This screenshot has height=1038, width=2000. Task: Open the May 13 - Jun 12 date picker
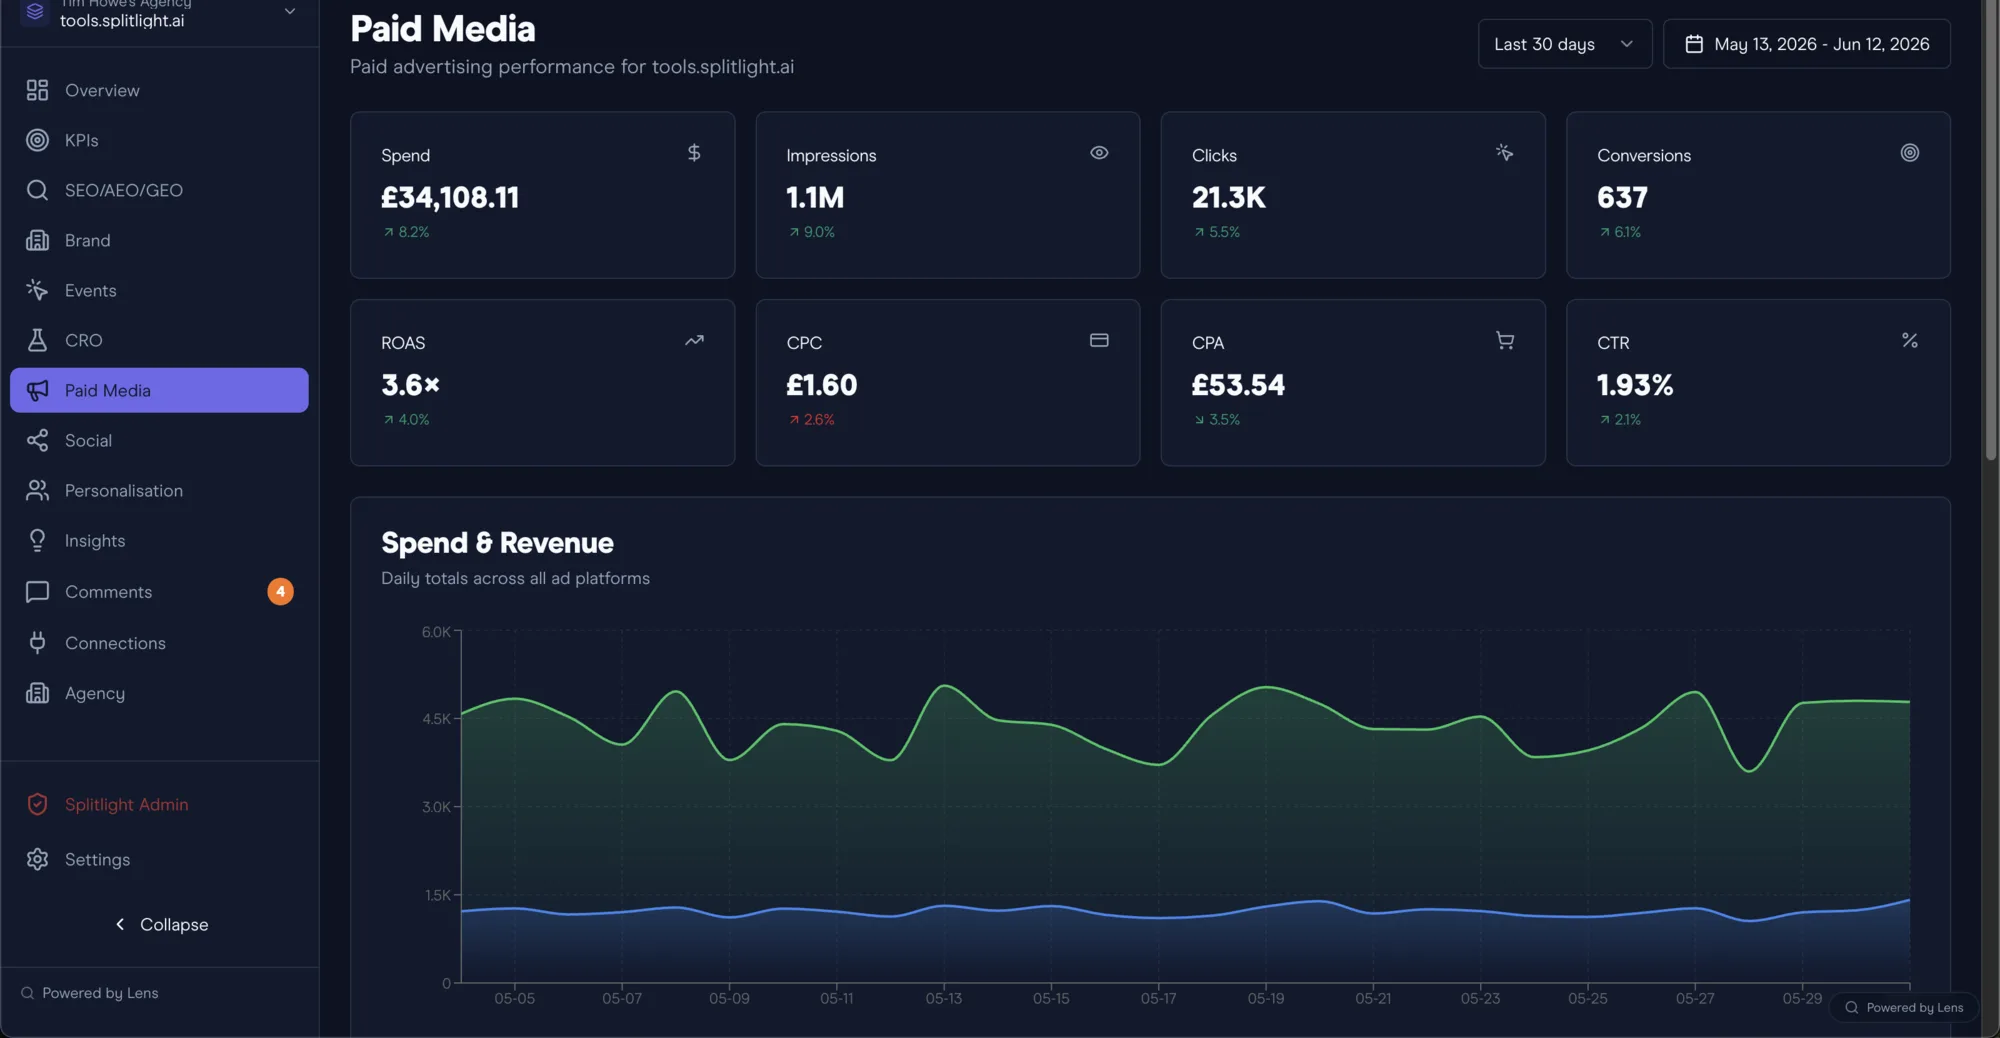click(1806, 44)
